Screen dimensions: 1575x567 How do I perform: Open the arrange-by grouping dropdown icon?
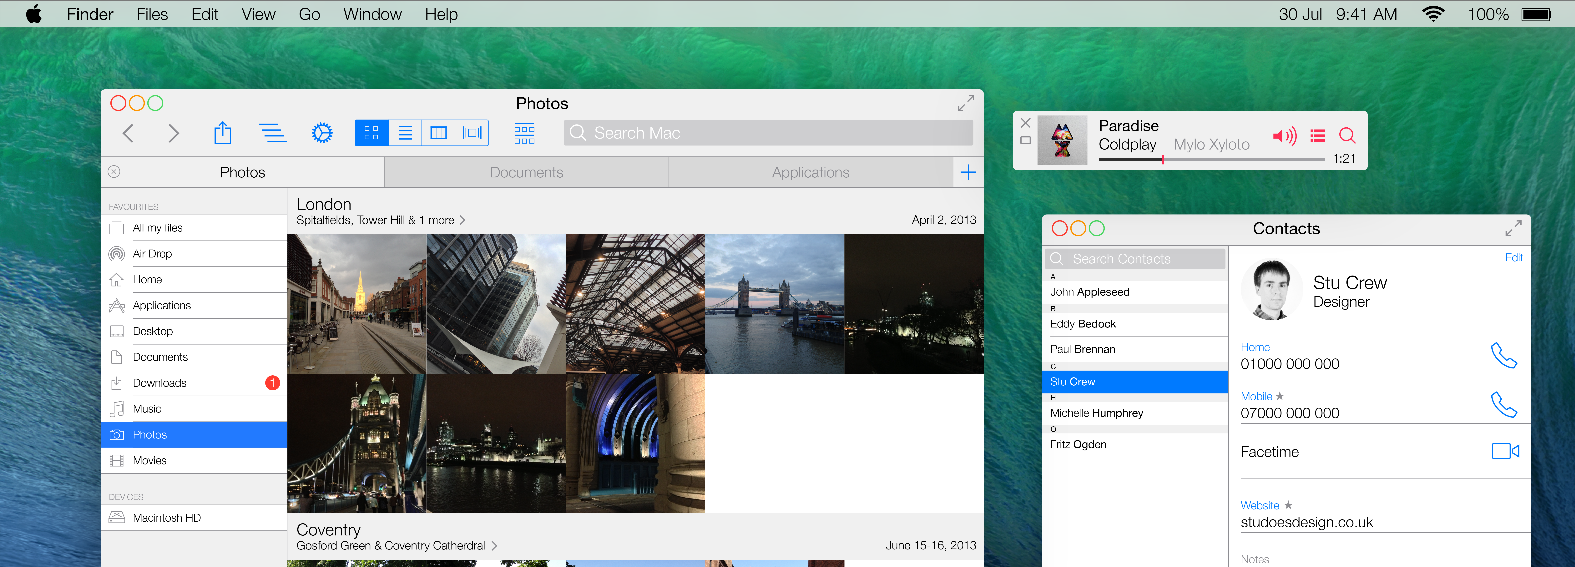pos(524,133)
